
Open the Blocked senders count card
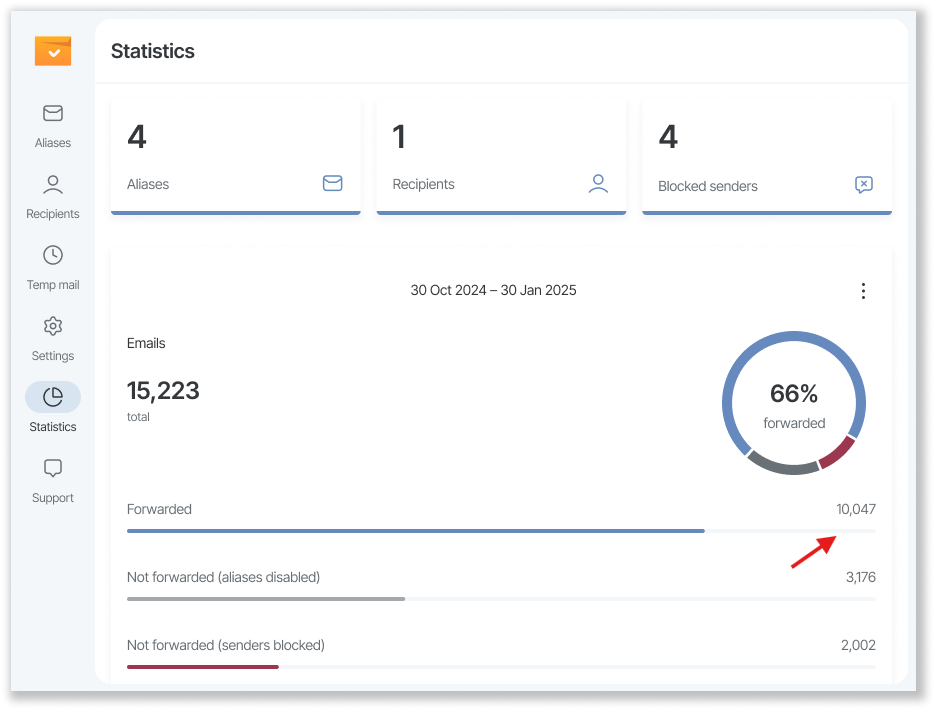[x=767, y=157]
